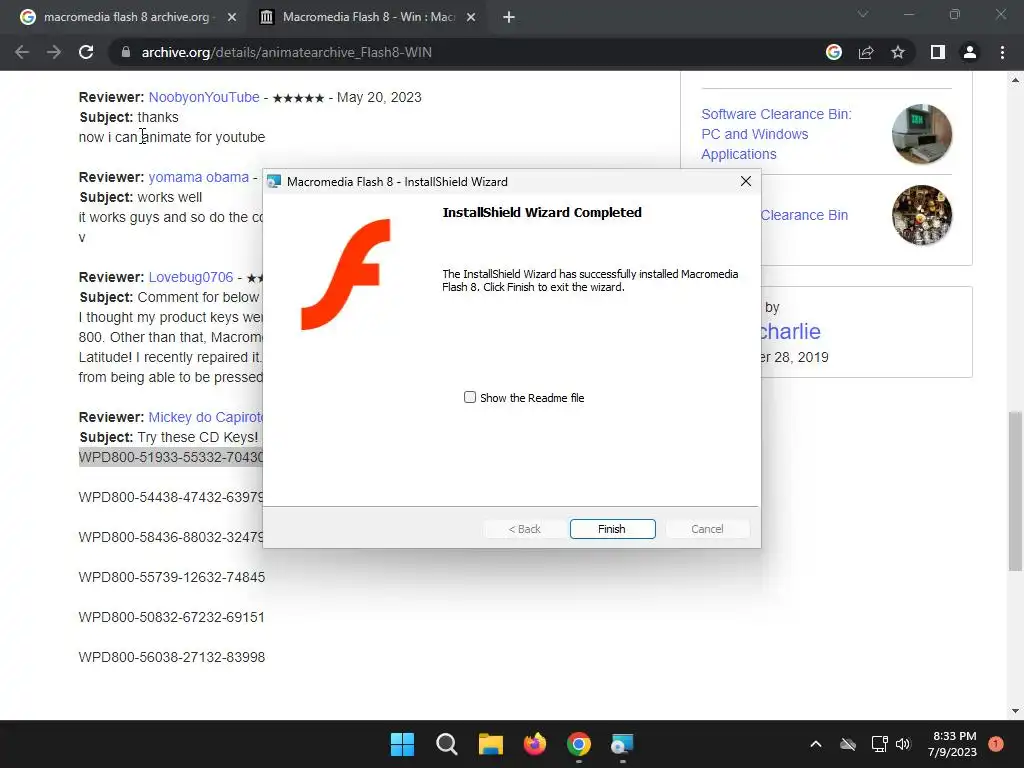This screenshot has height=768, width=1024.
Task: Open the notification badge in the taskbar
Action: pyautogui.click(x=996, y=744)
